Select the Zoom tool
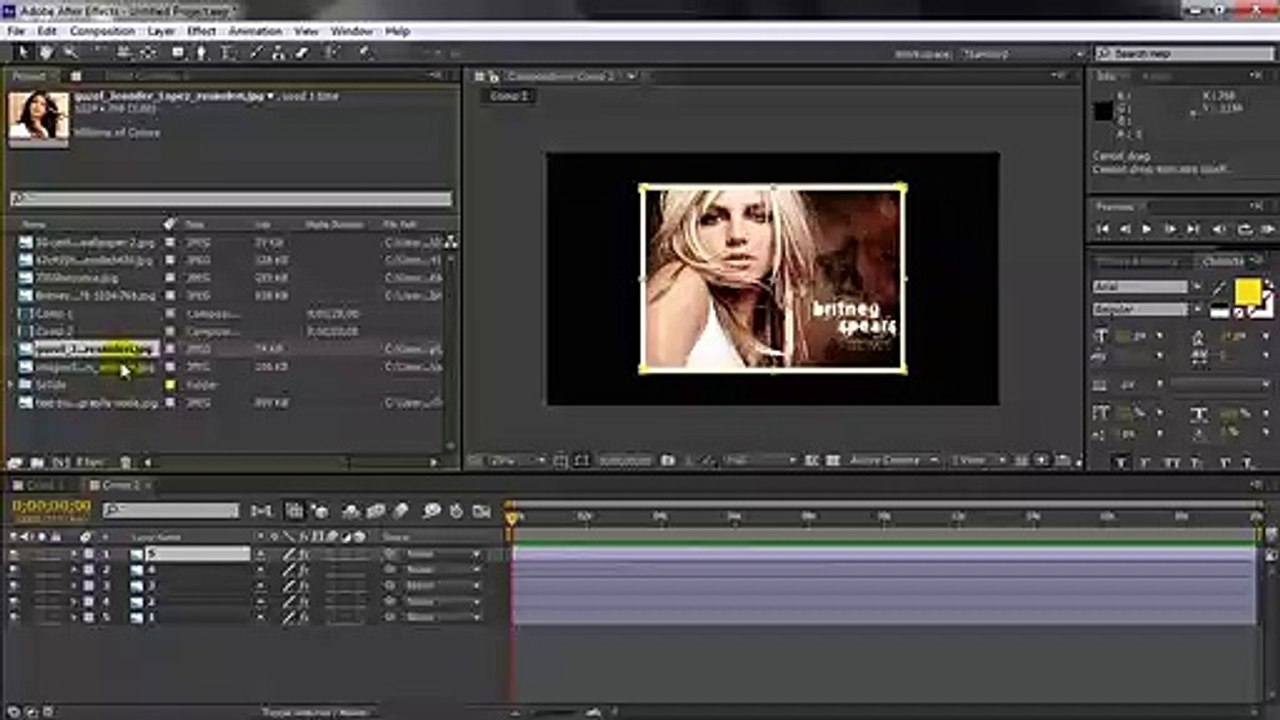 point(71,53)
